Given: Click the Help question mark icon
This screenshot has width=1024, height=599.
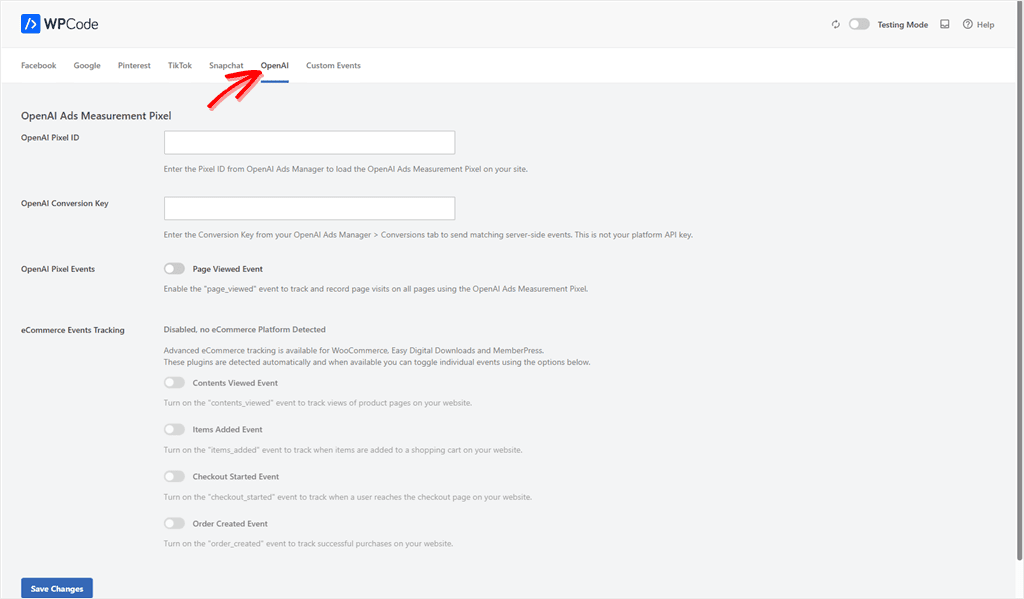Looking at the screenshot, I should 967,24.
